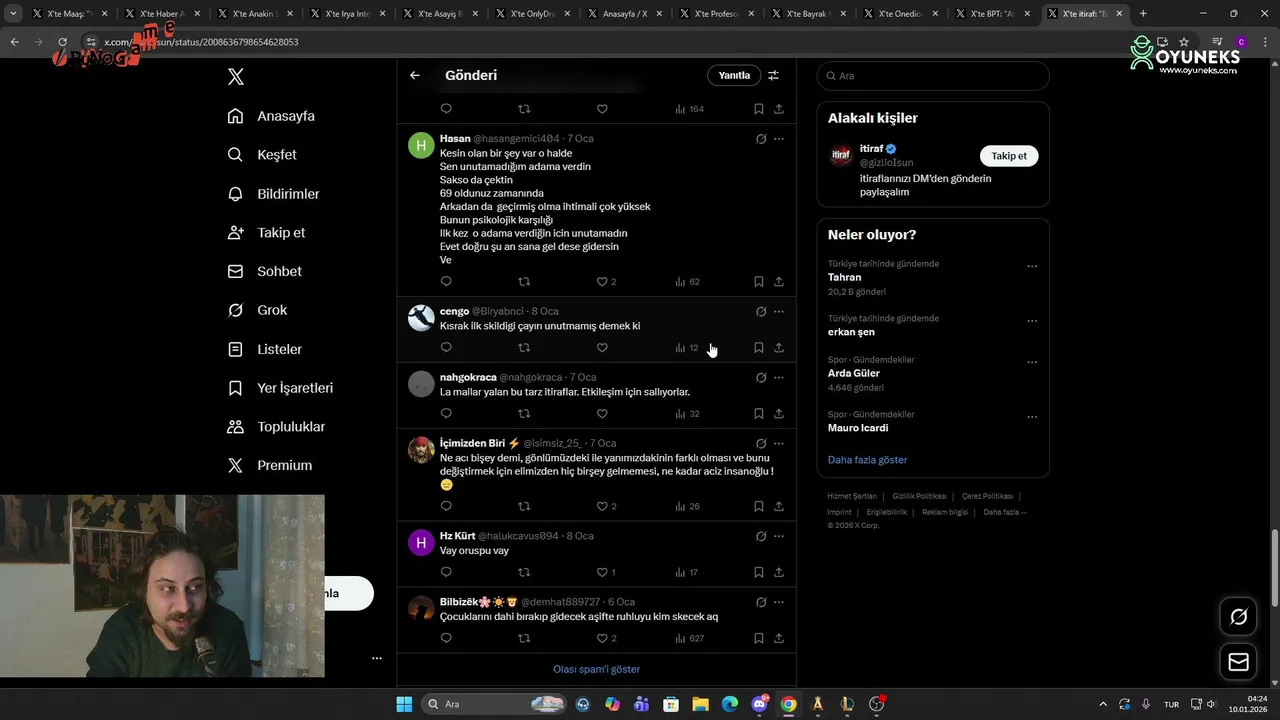Open the Windows Start button
The width and height of the screenshot is (1280, 720).
point(404,704)
